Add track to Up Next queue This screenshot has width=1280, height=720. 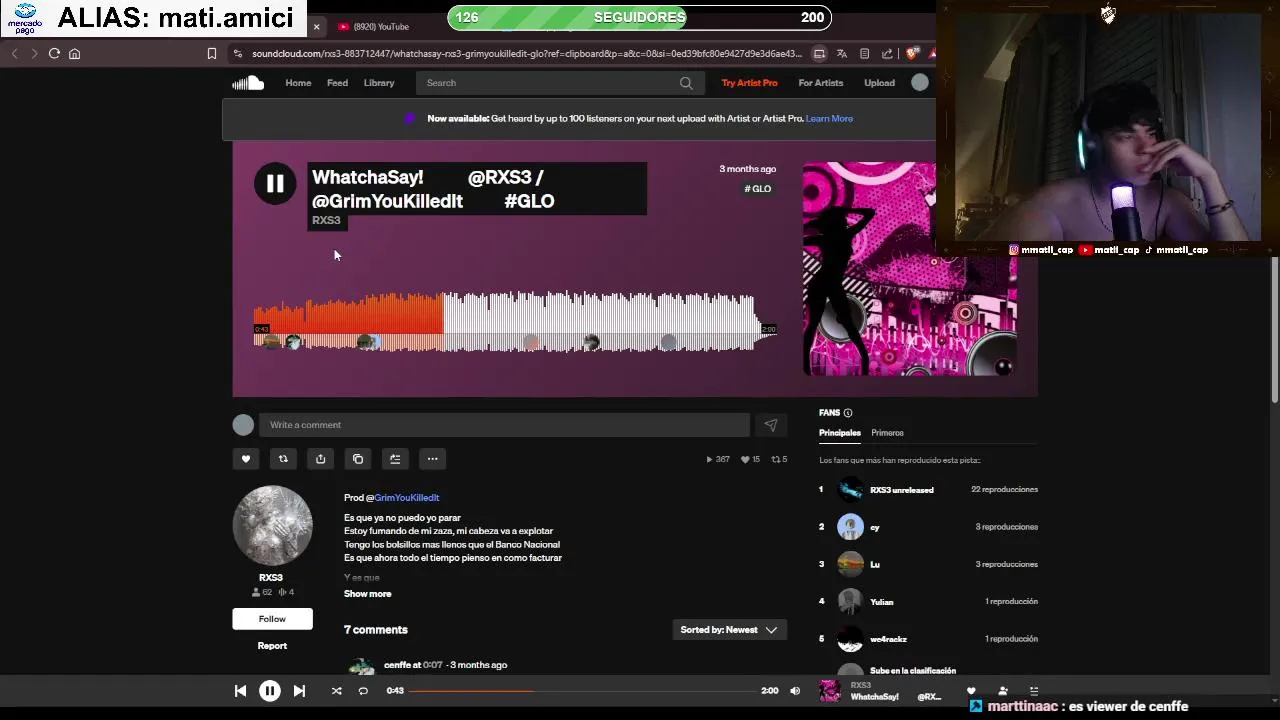395,459
